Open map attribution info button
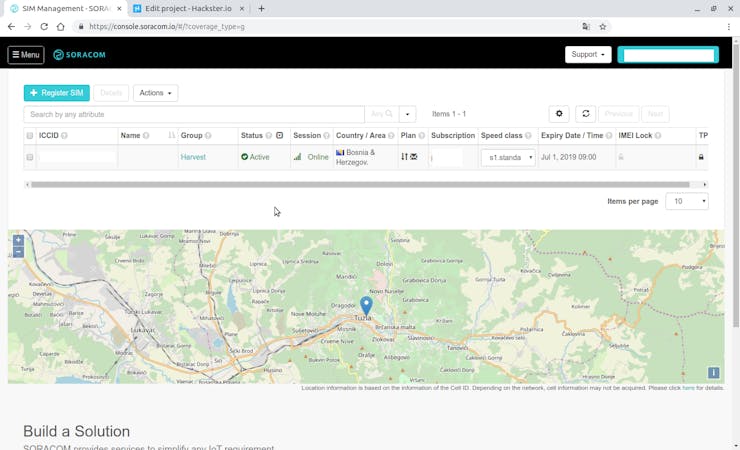Image resolution: width=740 pixels, height=450 pixels. (714, 373)
